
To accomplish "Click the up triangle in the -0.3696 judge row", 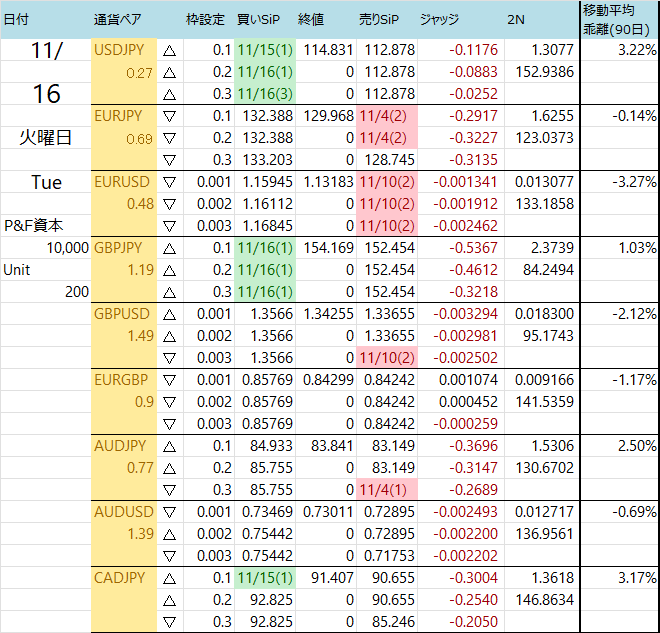I will coord(169,447).
